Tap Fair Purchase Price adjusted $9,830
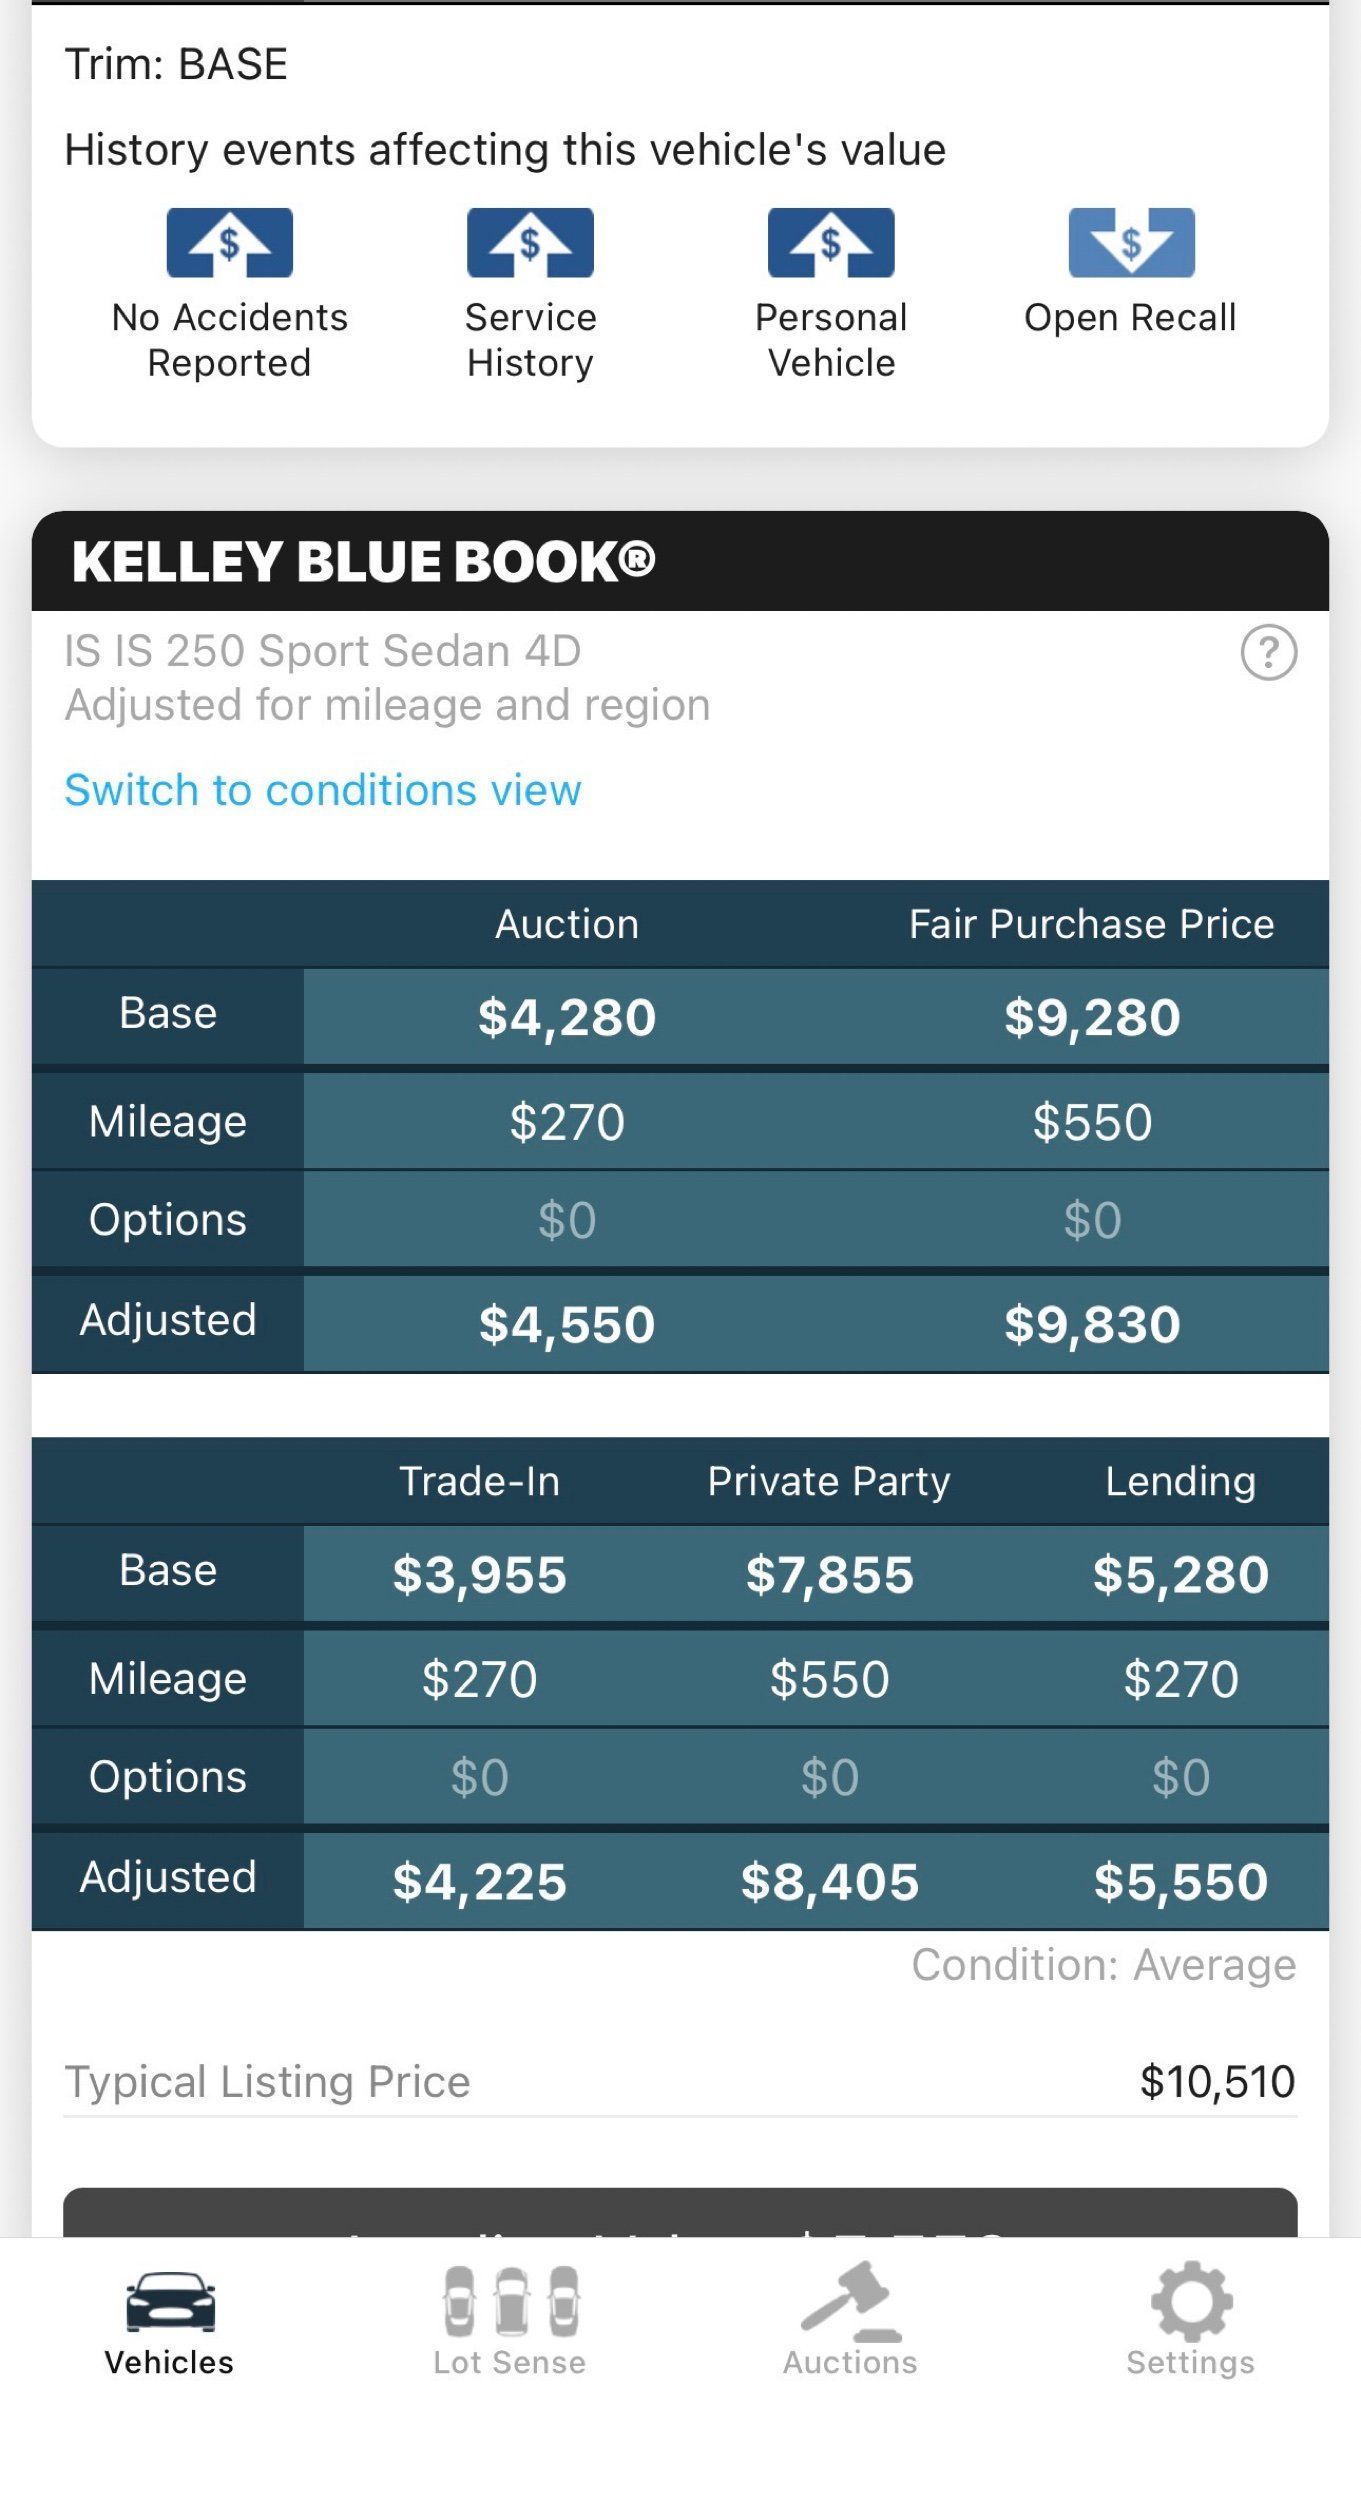Viewport: 1361px width, 2500px height. point(1092,1324)
